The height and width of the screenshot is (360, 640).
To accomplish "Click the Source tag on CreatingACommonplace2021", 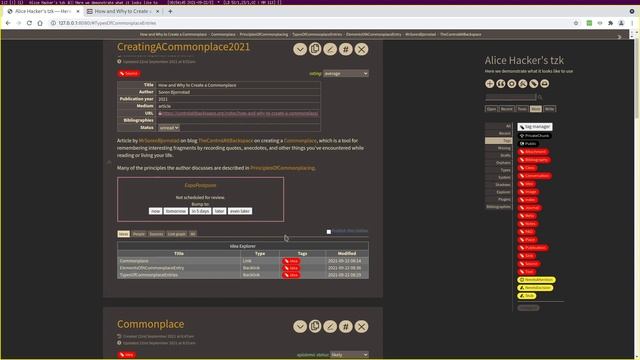I will coord(129,73).
